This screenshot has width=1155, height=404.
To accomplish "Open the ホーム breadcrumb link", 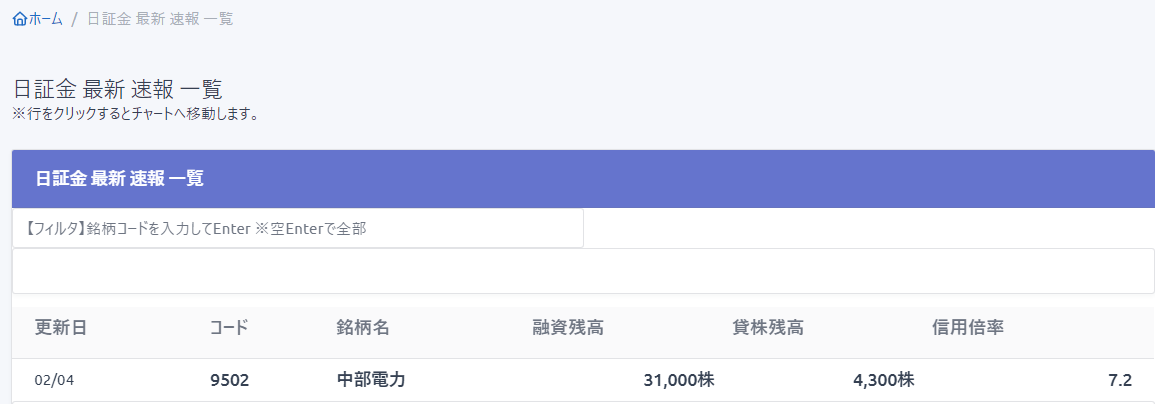I will pos(46,19).
